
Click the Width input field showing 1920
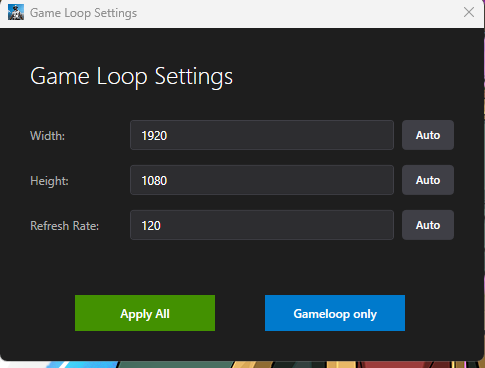(x=262, y=135)
